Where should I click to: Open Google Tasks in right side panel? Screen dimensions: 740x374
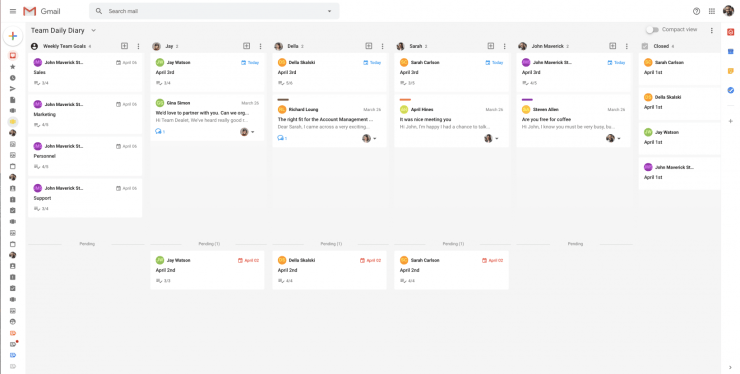coord(731,90)
